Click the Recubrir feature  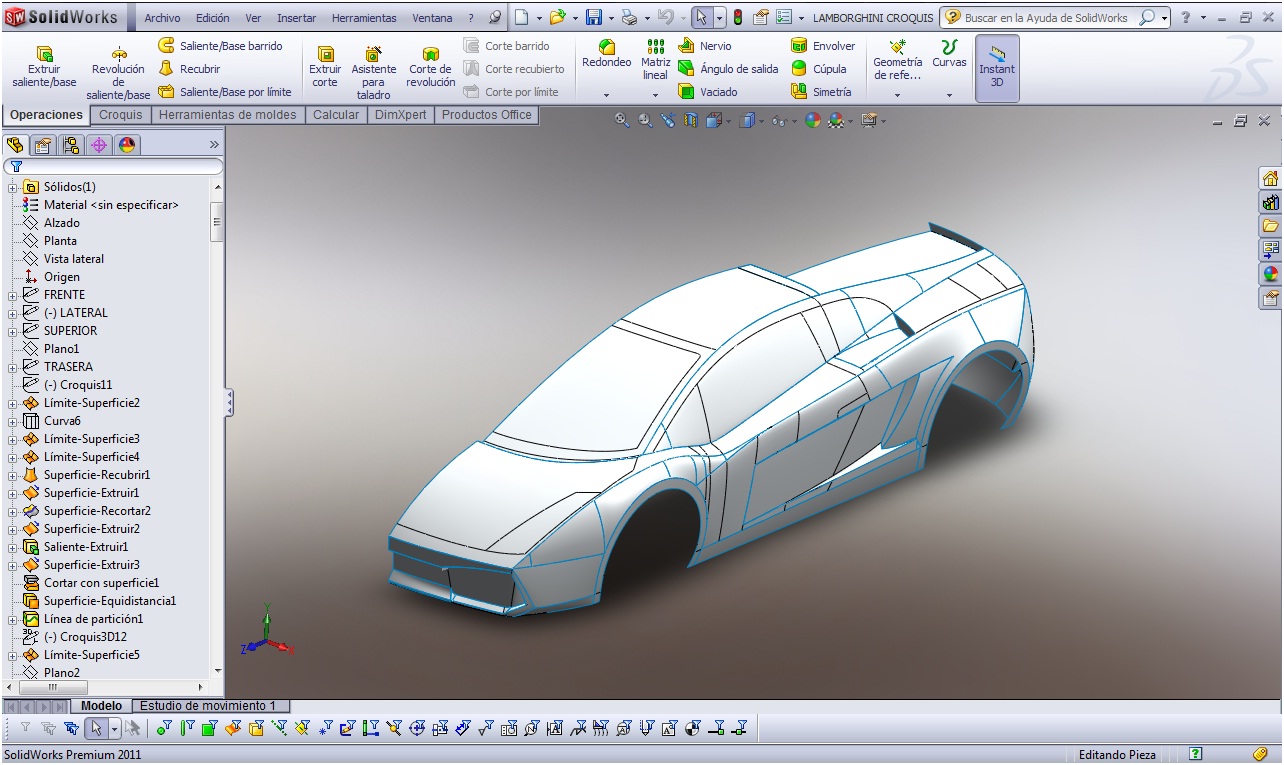(x=189, y=69)
